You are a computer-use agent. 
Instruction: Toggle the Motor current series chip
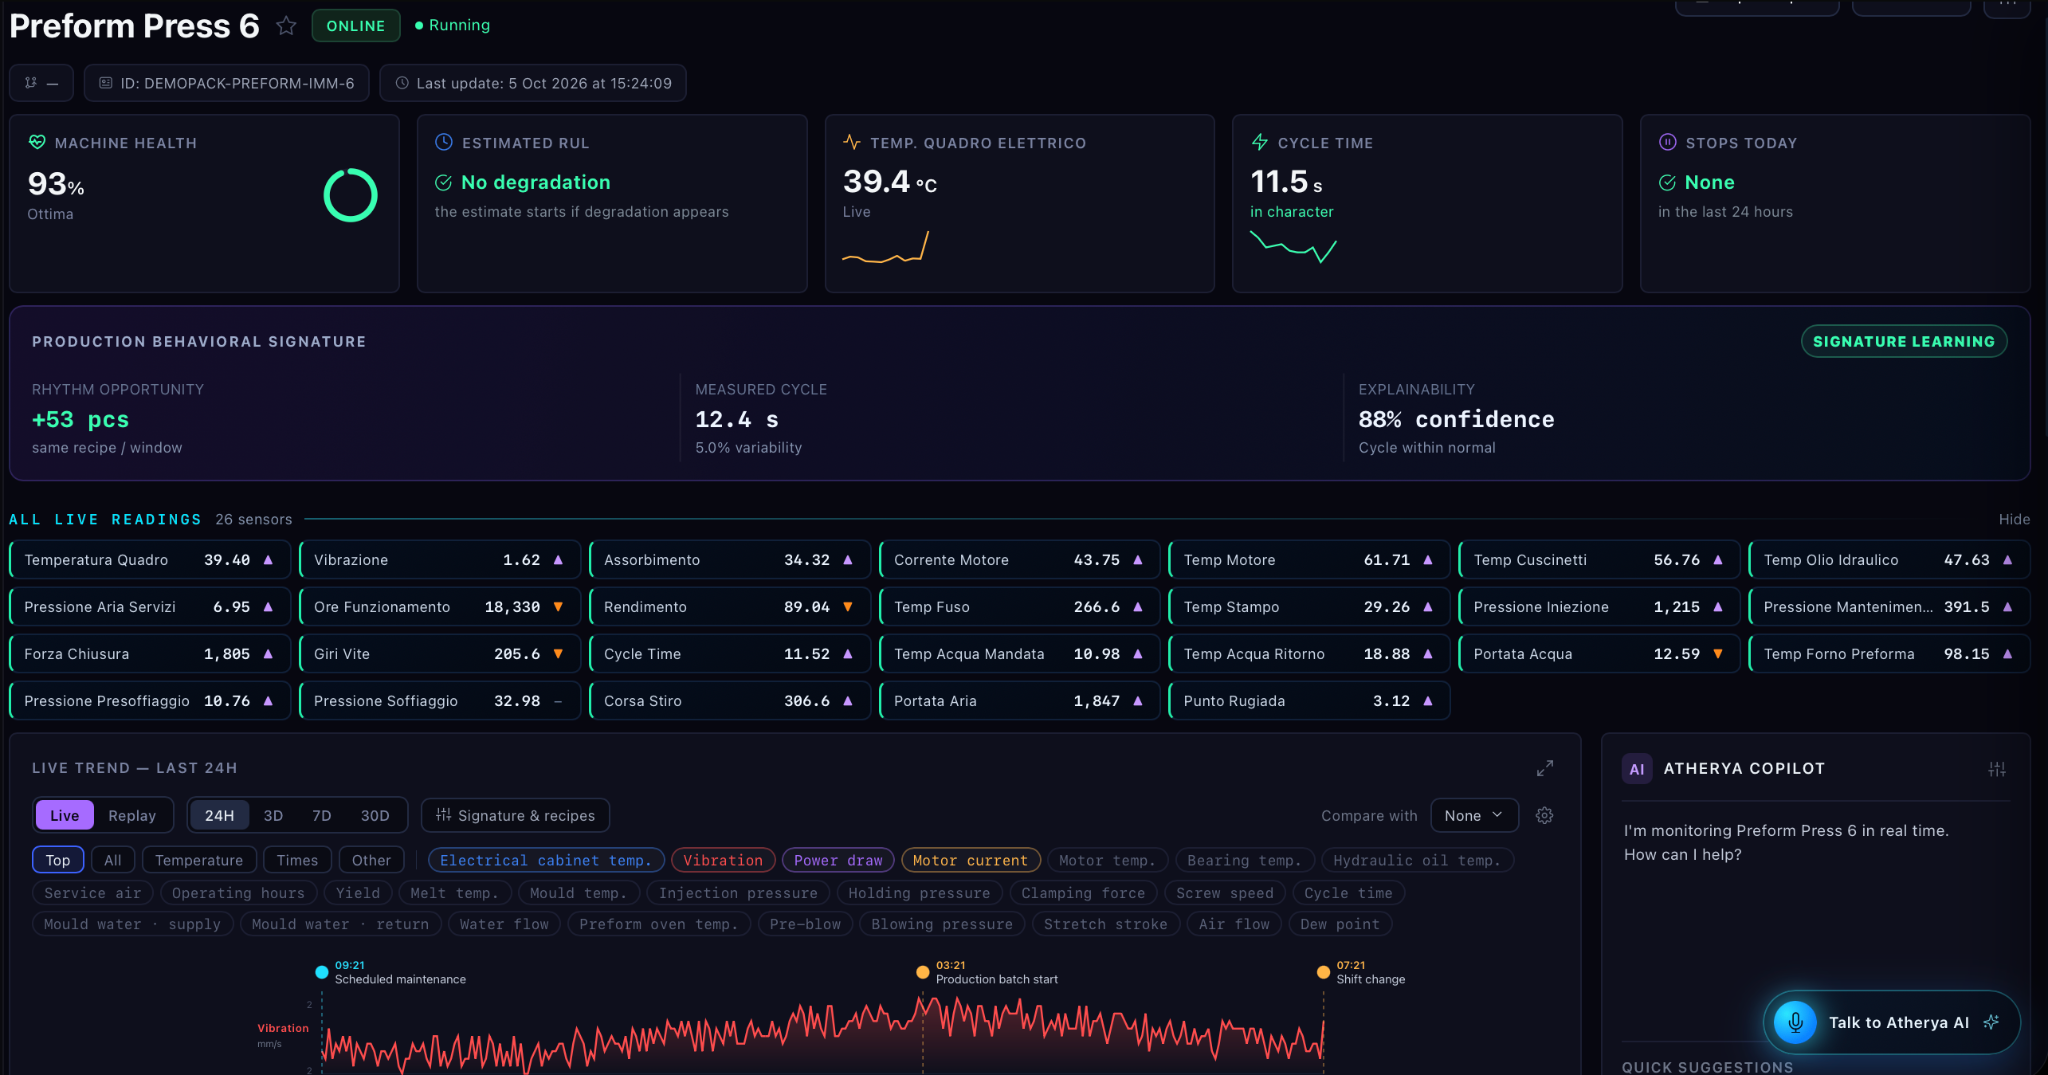[x=970, y=860]
